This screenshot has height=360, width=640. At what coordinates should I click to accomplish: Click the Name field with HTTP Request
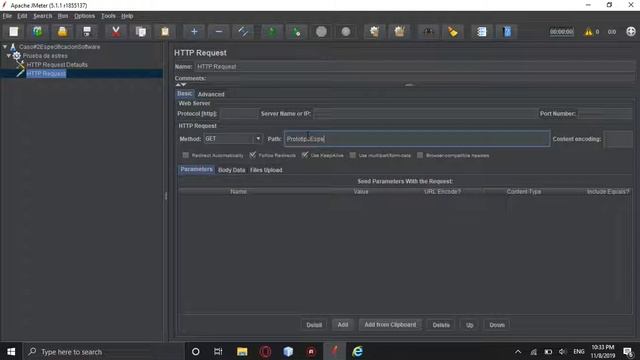tap(415, 67)
